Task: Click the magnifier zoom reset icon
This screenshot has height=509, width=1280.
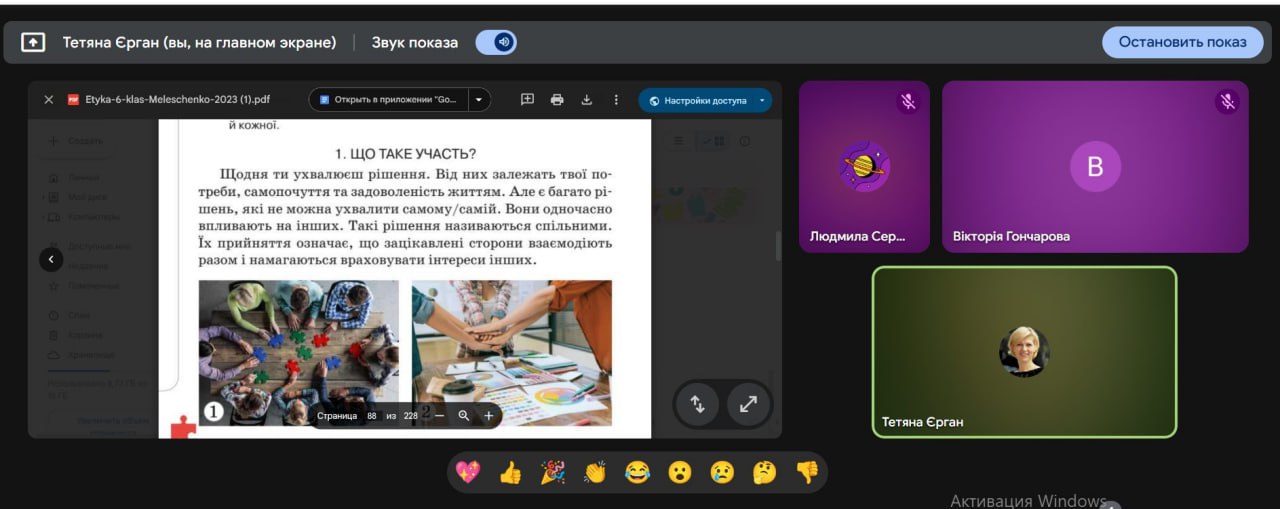Action: [464, 415]
